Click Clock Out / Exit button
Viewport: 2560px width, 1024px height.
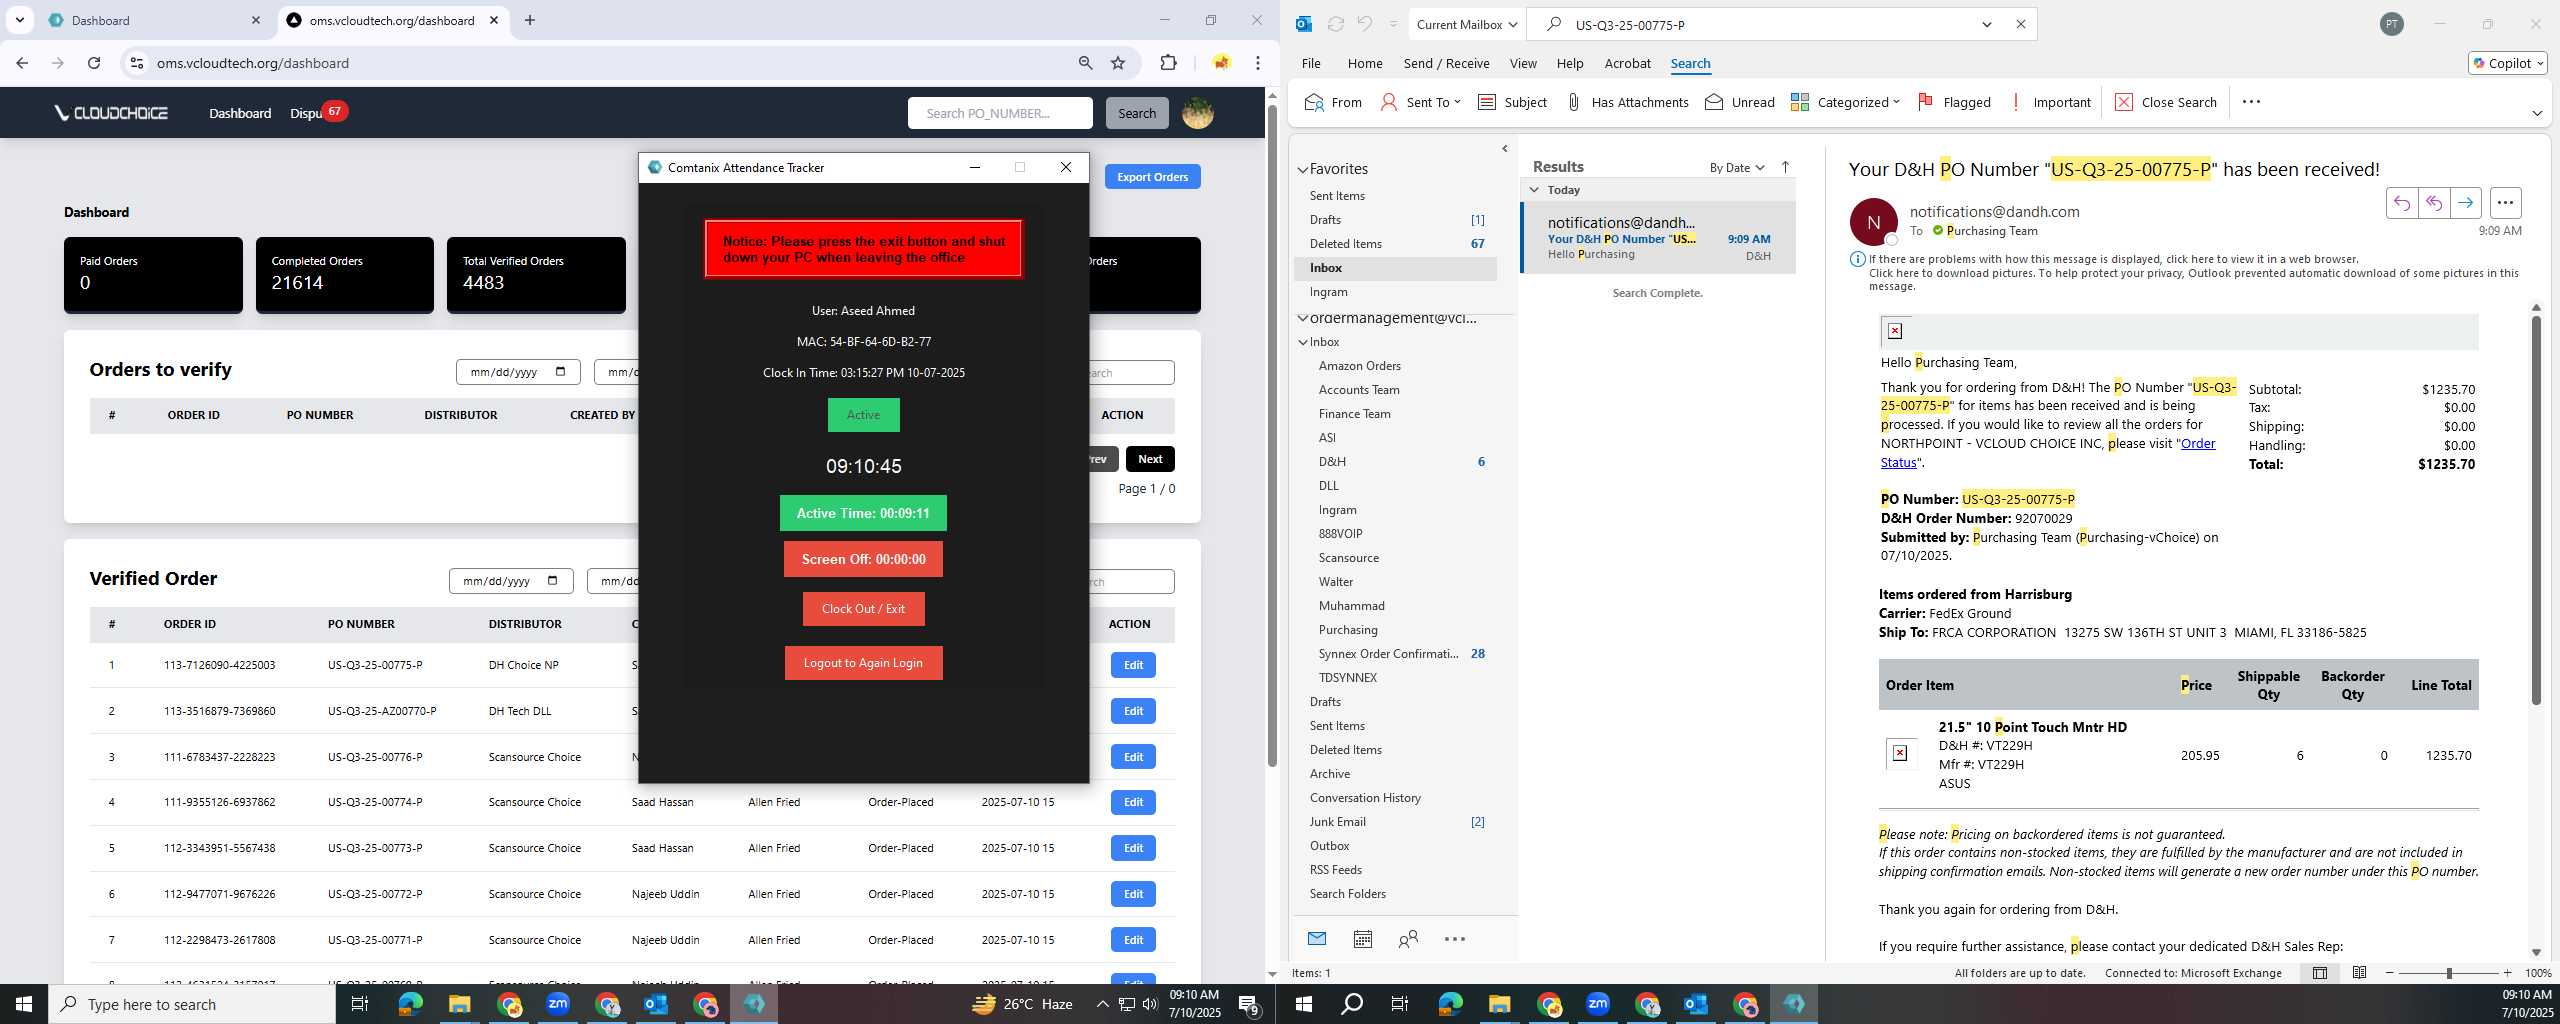(x=863, y=609)
